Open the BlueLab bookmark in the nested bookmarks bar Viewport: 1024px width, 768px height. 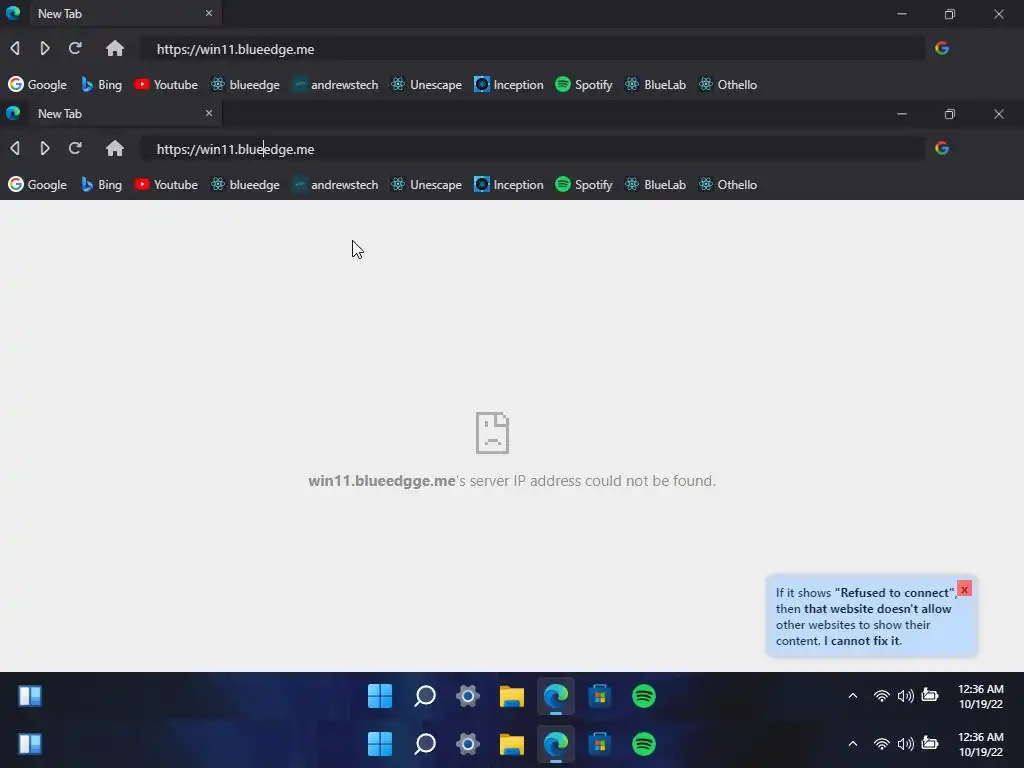point(656,184)
